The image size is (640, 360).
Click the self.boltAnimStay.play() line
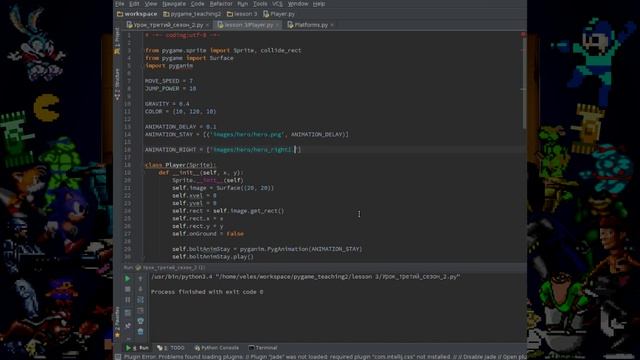point(213,257)
